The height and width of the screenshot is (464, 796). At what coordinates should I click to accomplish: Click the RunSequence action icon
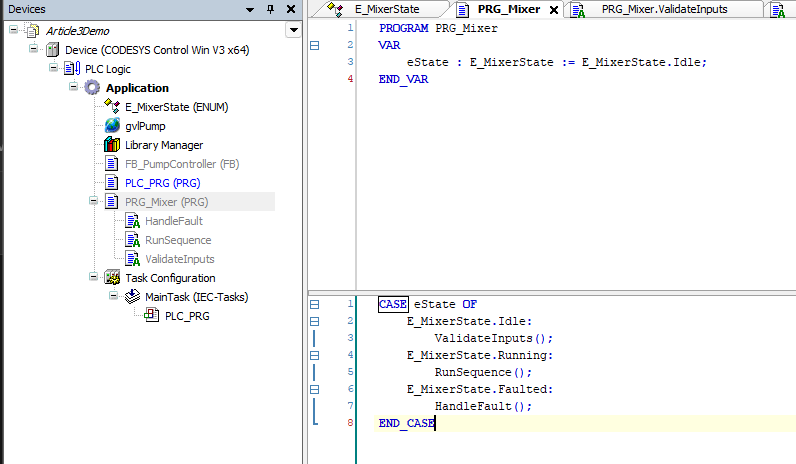132,240
